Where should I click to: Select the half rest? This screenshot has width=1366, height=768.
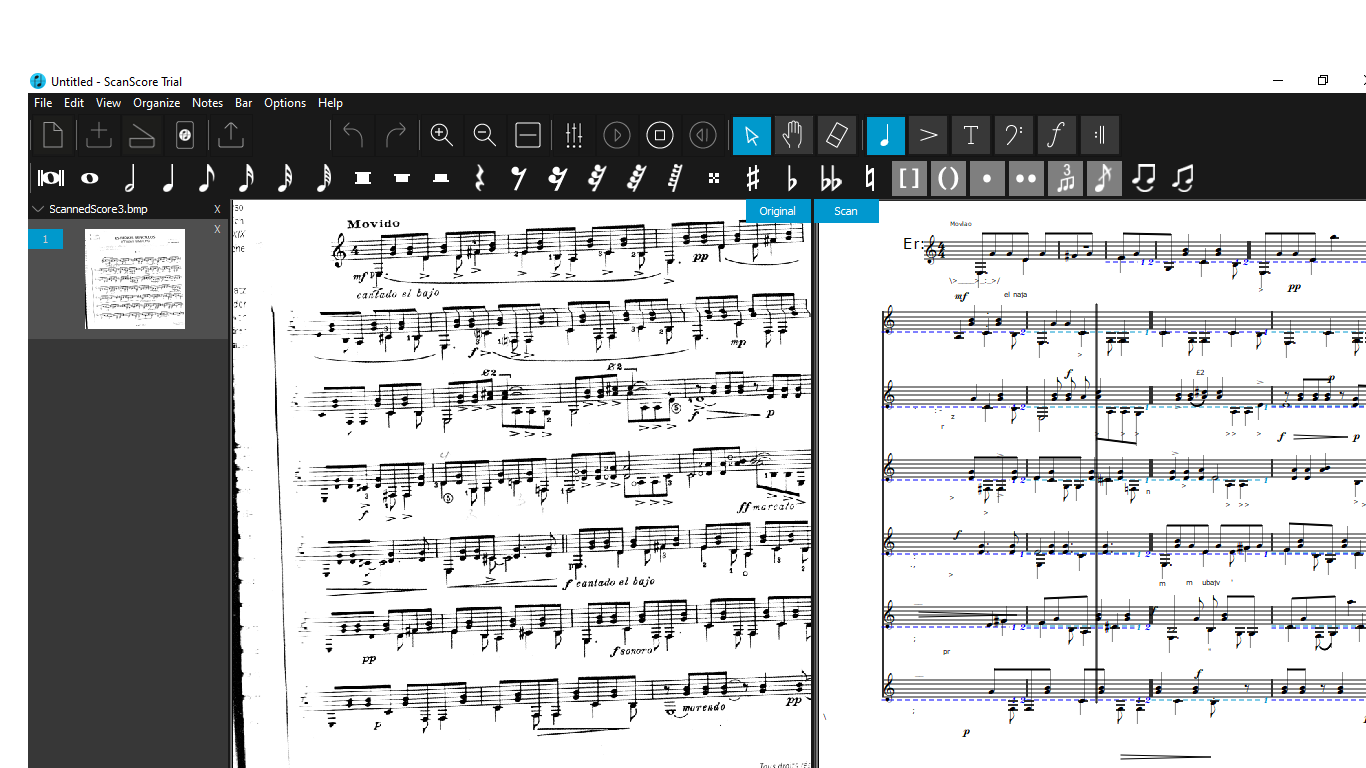[441, 178]
